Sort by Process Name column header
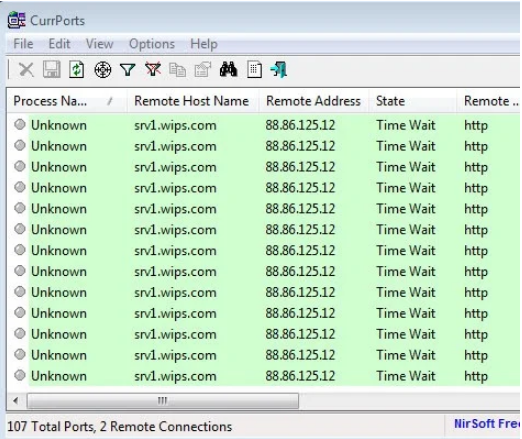522x439 pixels. 67,101
